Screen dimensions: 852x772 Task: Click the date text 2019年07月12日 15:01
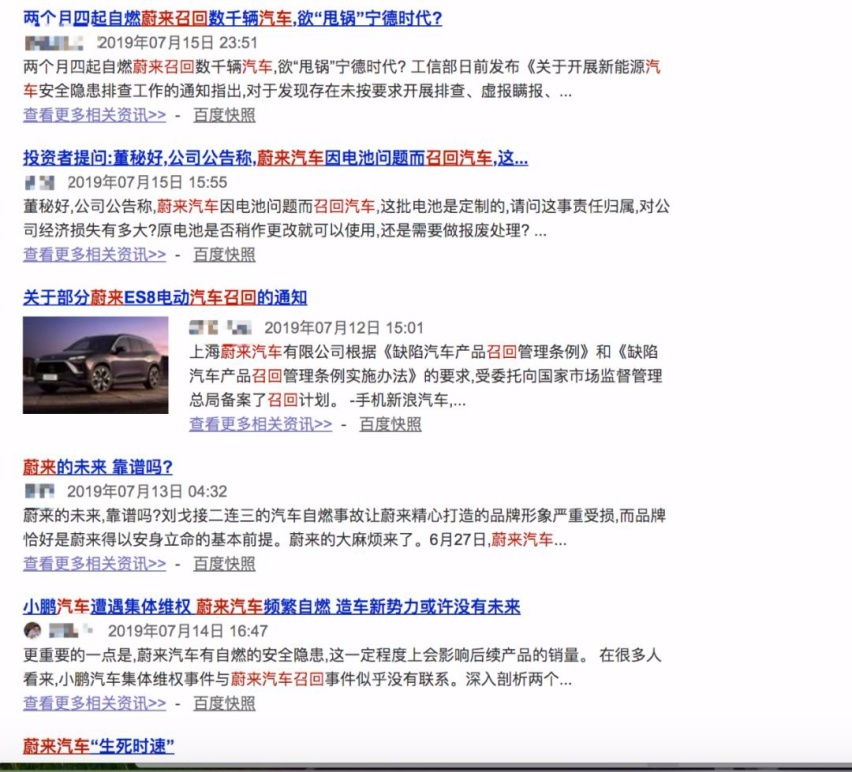344,328
